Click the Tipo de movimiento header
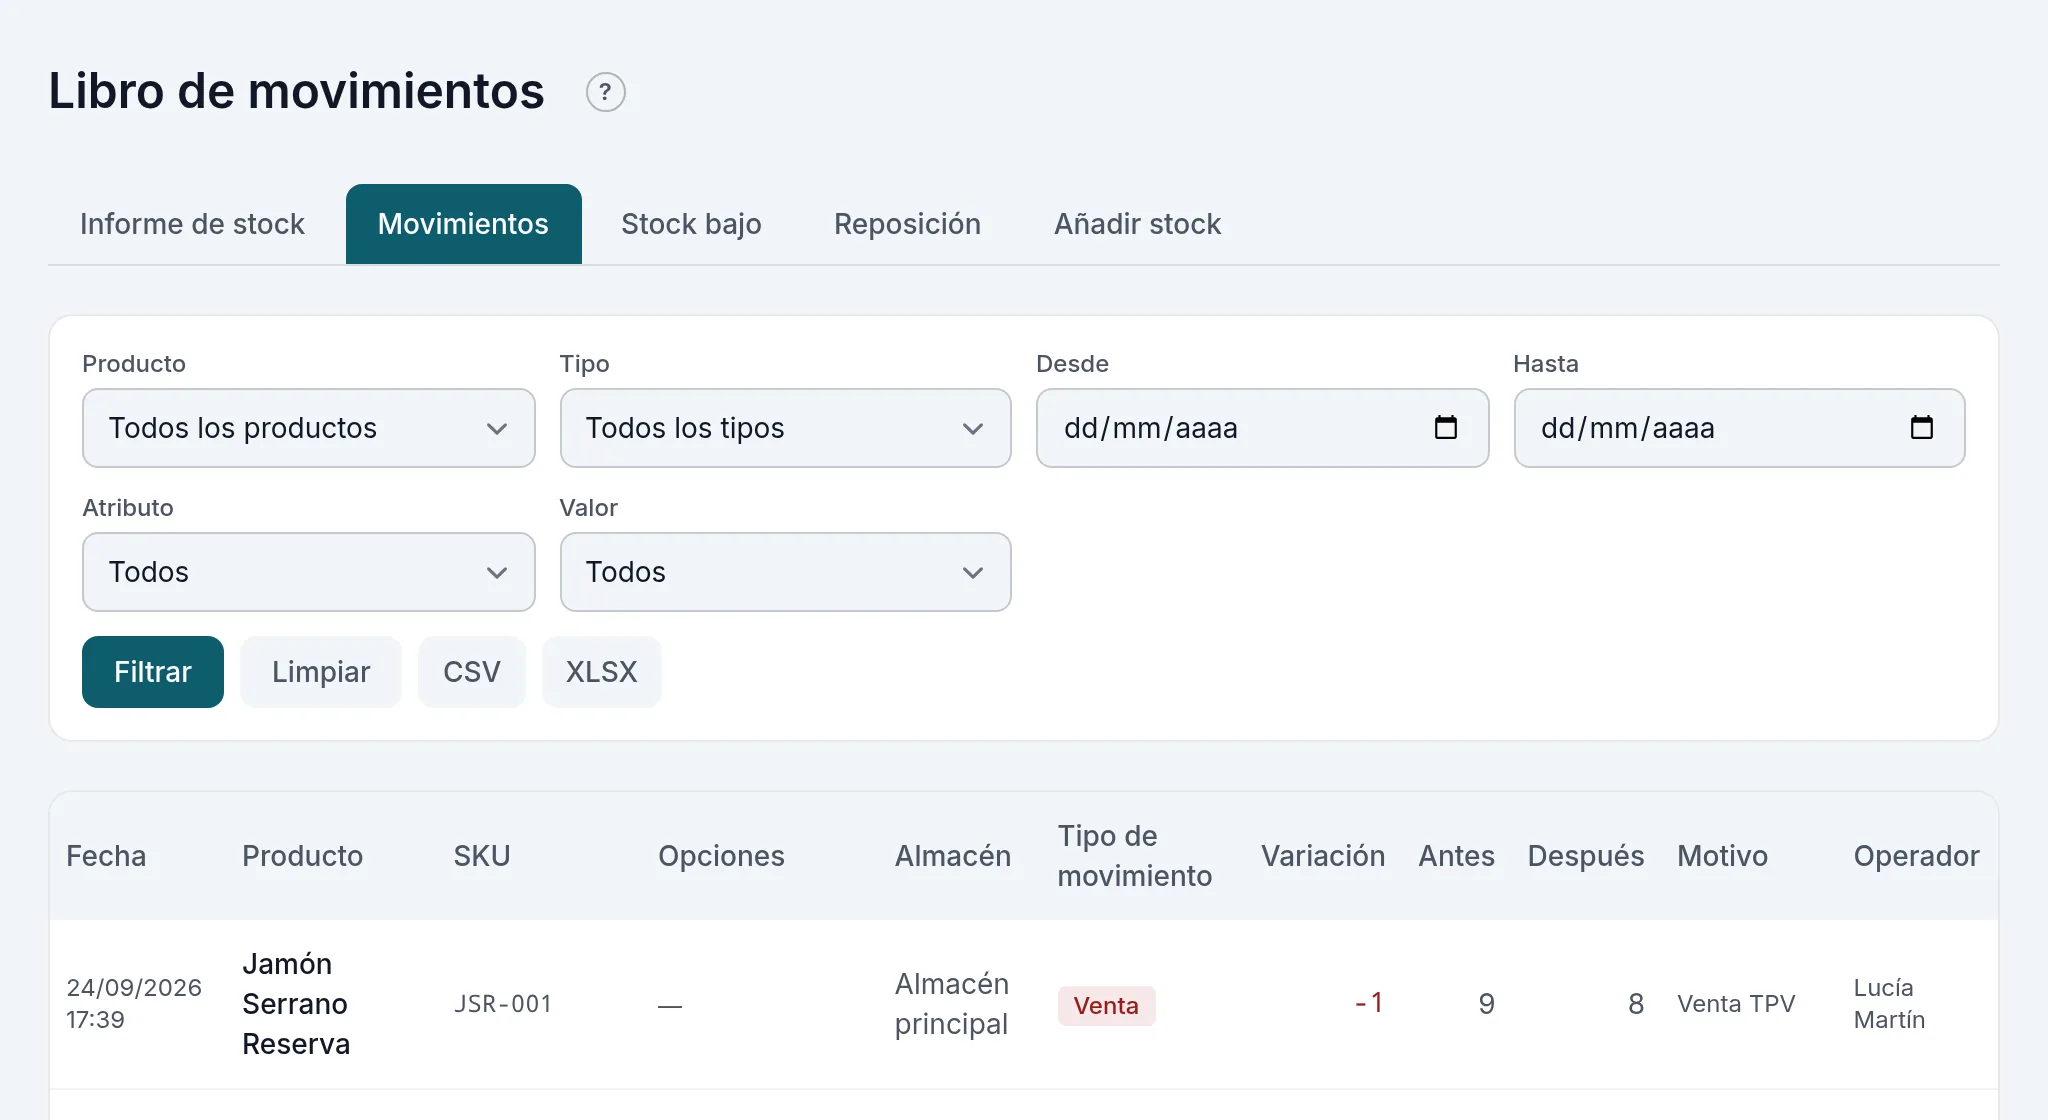 coord(1135,856)
